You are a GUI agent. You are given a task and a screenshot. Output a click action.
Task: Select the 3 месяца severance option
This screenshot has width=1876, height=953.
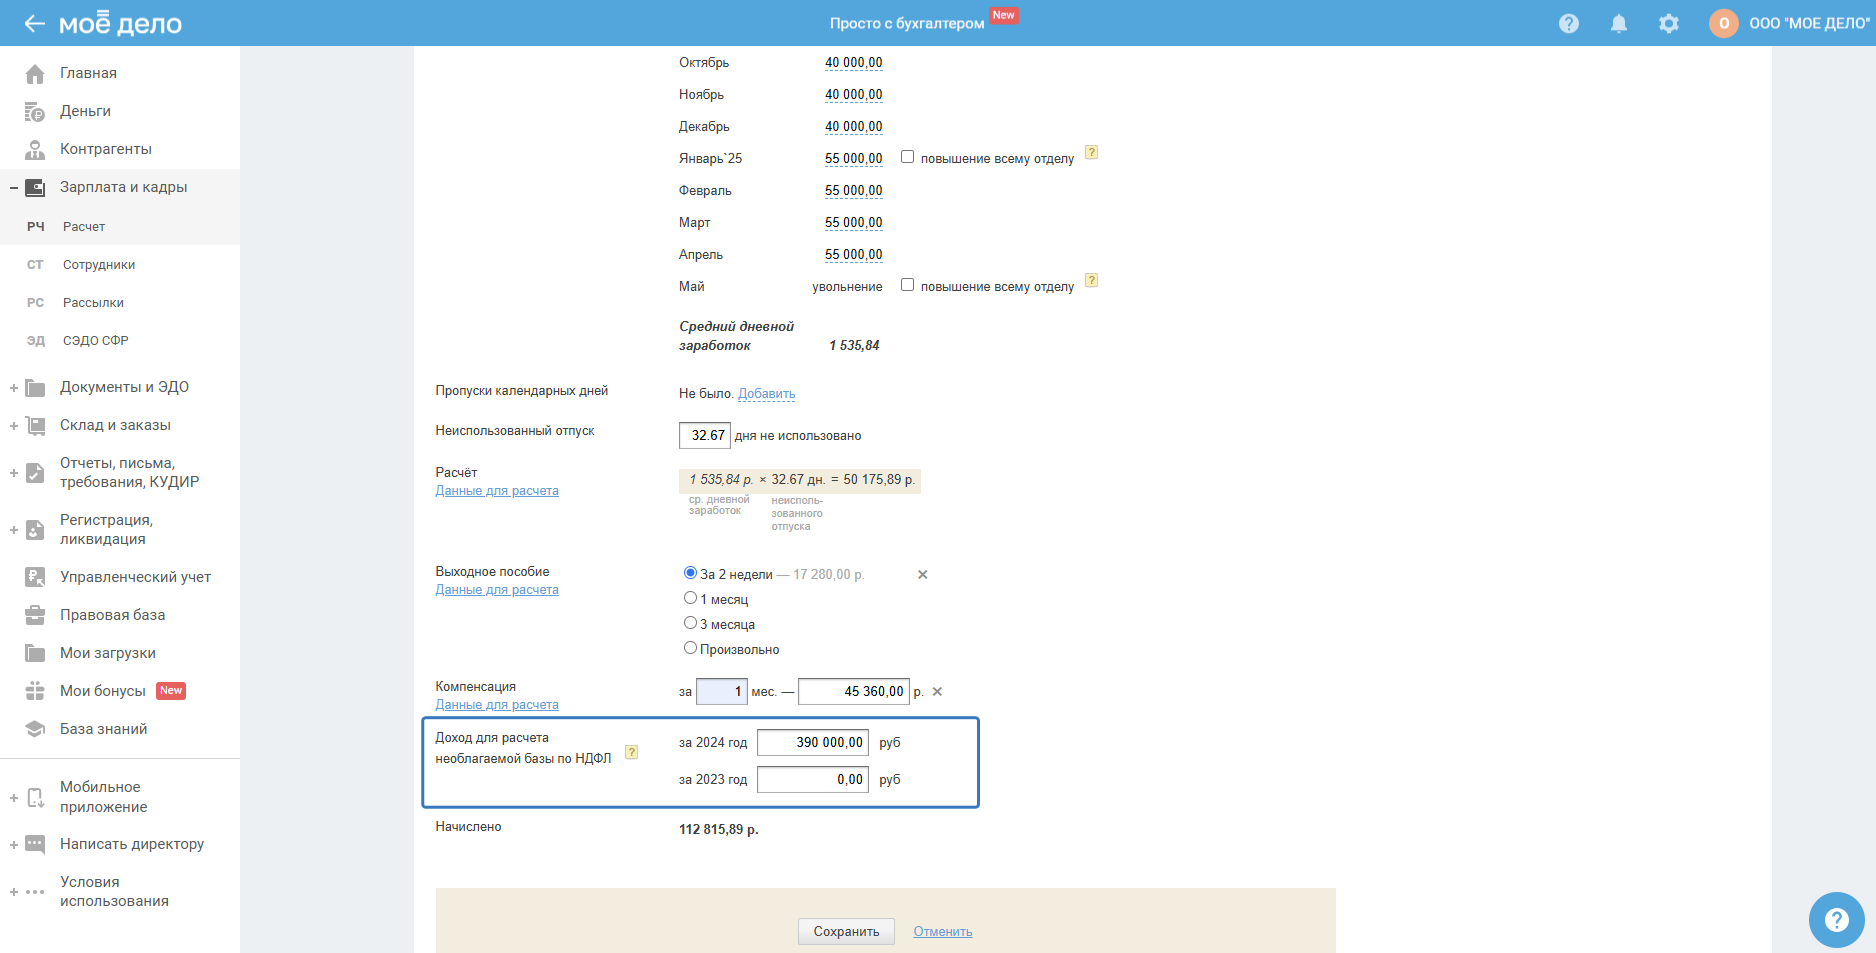tap(690, 623)
